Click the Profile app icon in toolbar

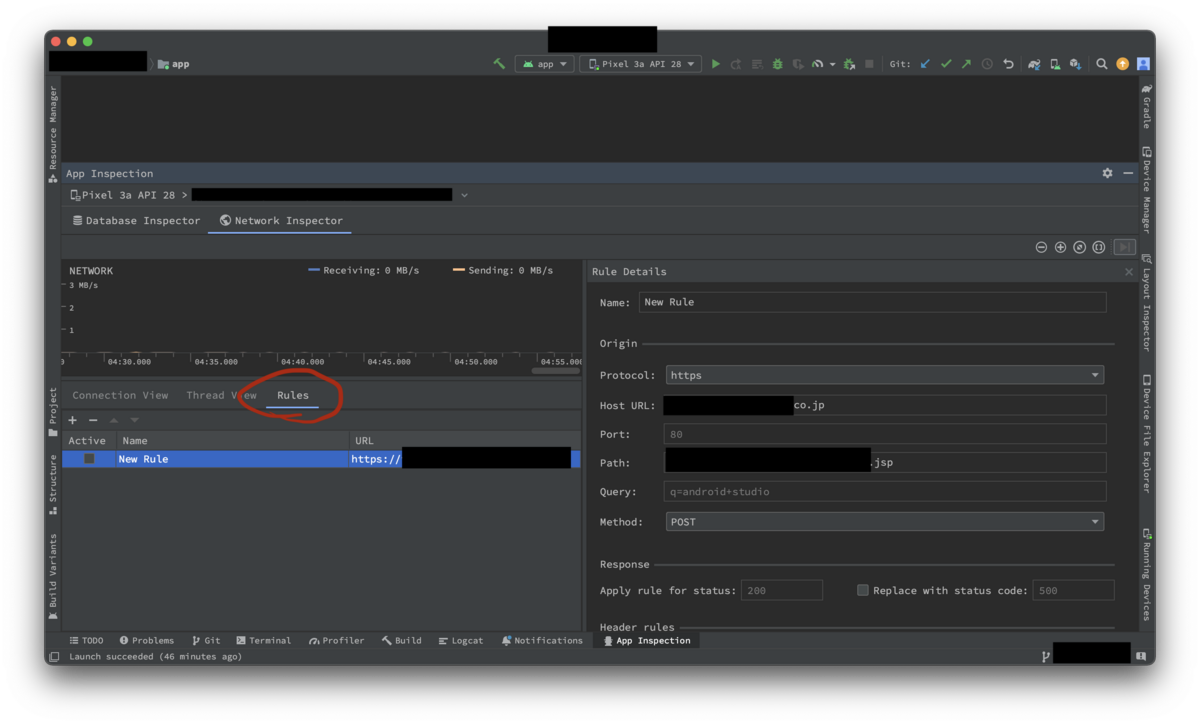tap(817, 64)
